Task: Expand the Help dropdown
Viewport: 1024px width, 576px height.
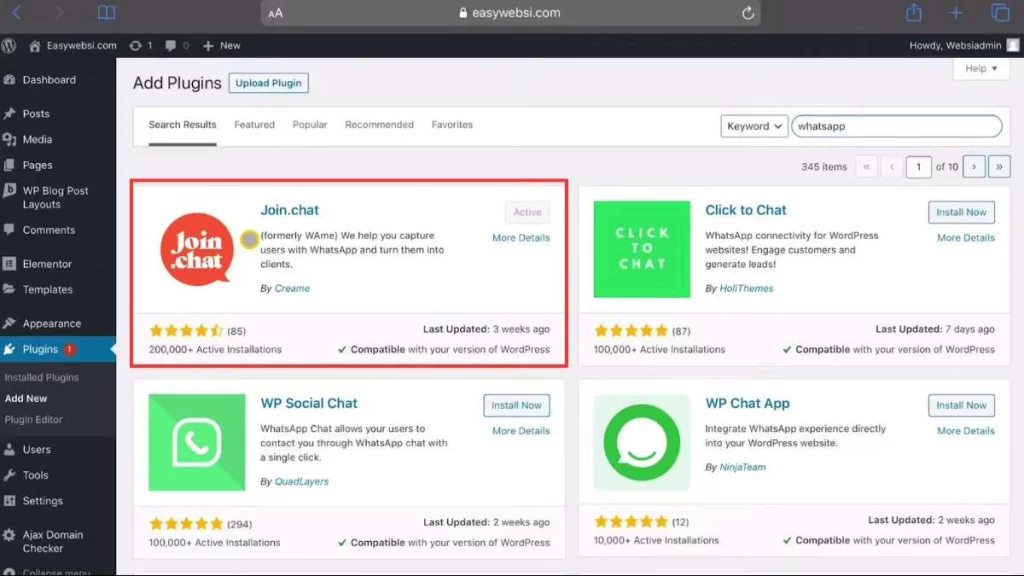Action: tap(979, 68)
